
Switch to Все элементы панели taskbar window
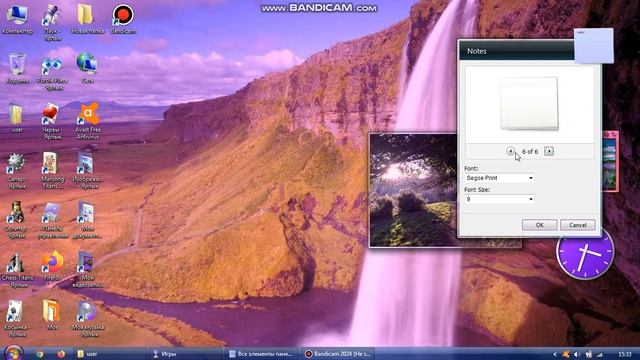tap(261, 354)
